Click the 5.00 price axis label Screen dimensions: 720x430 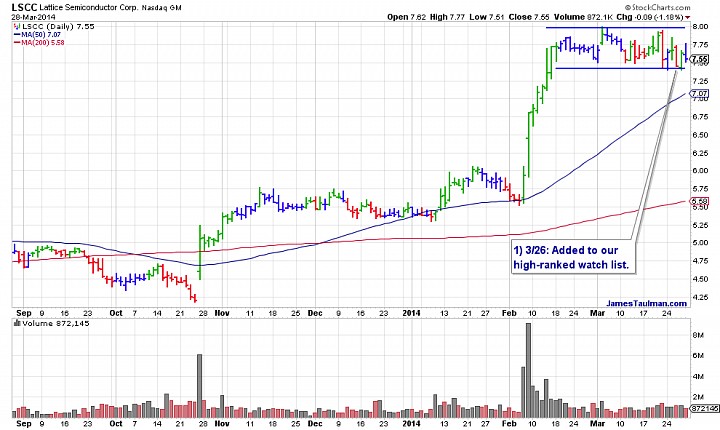click(x=700, y=243)
